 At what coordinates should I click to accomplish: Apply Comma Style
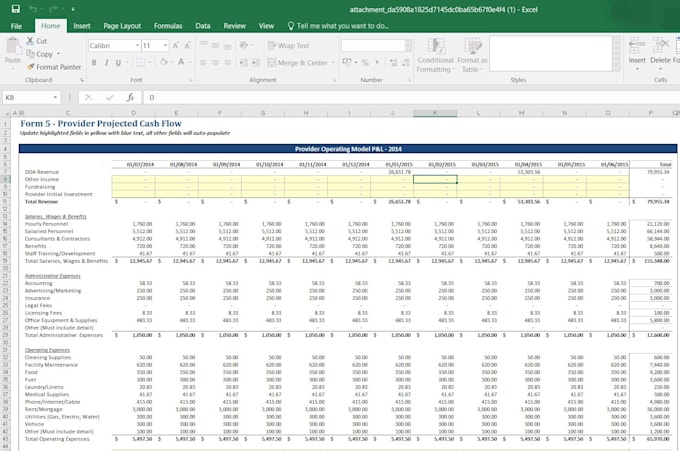pos(377,62)
